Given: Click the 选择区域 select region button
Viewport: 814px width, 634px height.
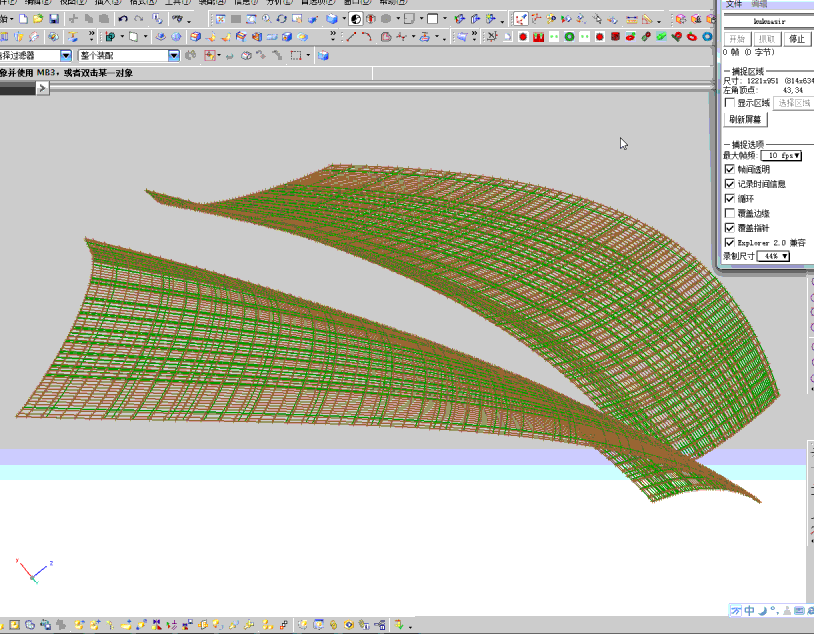Looking at the screenshot, I should [794, 103].
